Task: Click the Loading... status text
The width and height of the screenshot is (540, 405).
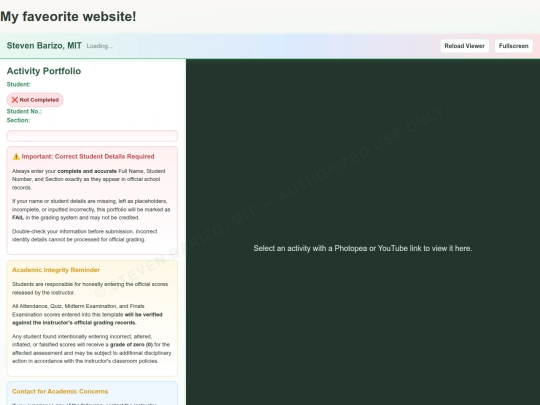Action: (x=100, y=46)
